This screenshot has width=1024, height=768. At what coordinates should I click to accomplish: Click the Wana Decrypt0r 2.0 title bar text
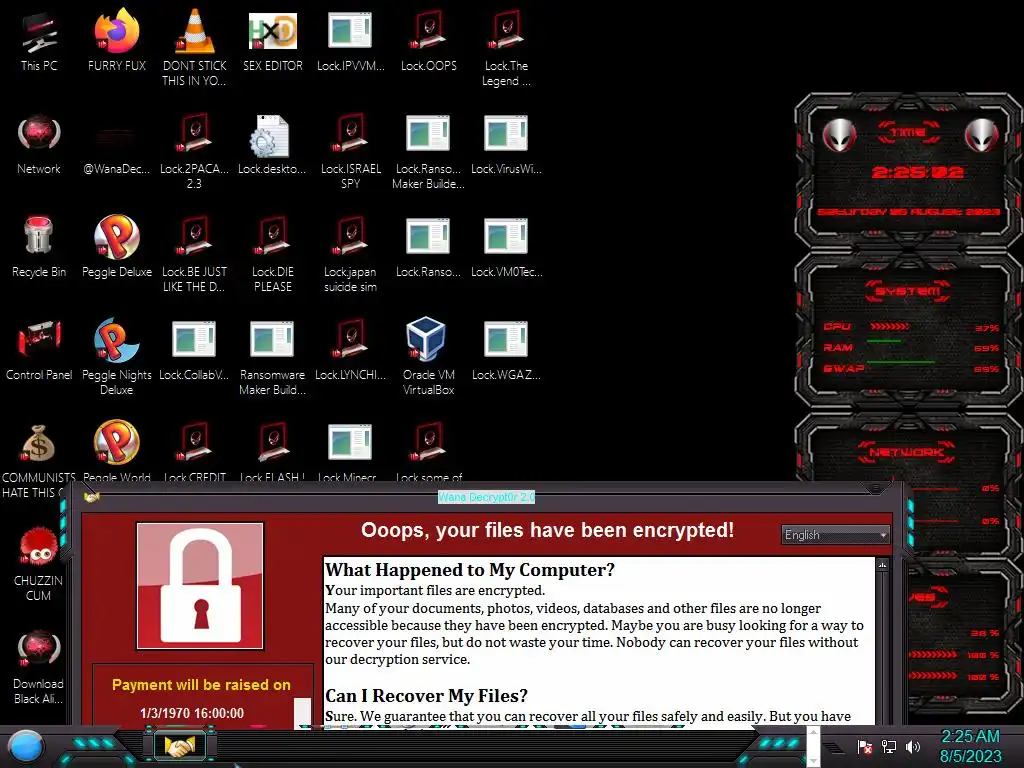coord(487,497)
